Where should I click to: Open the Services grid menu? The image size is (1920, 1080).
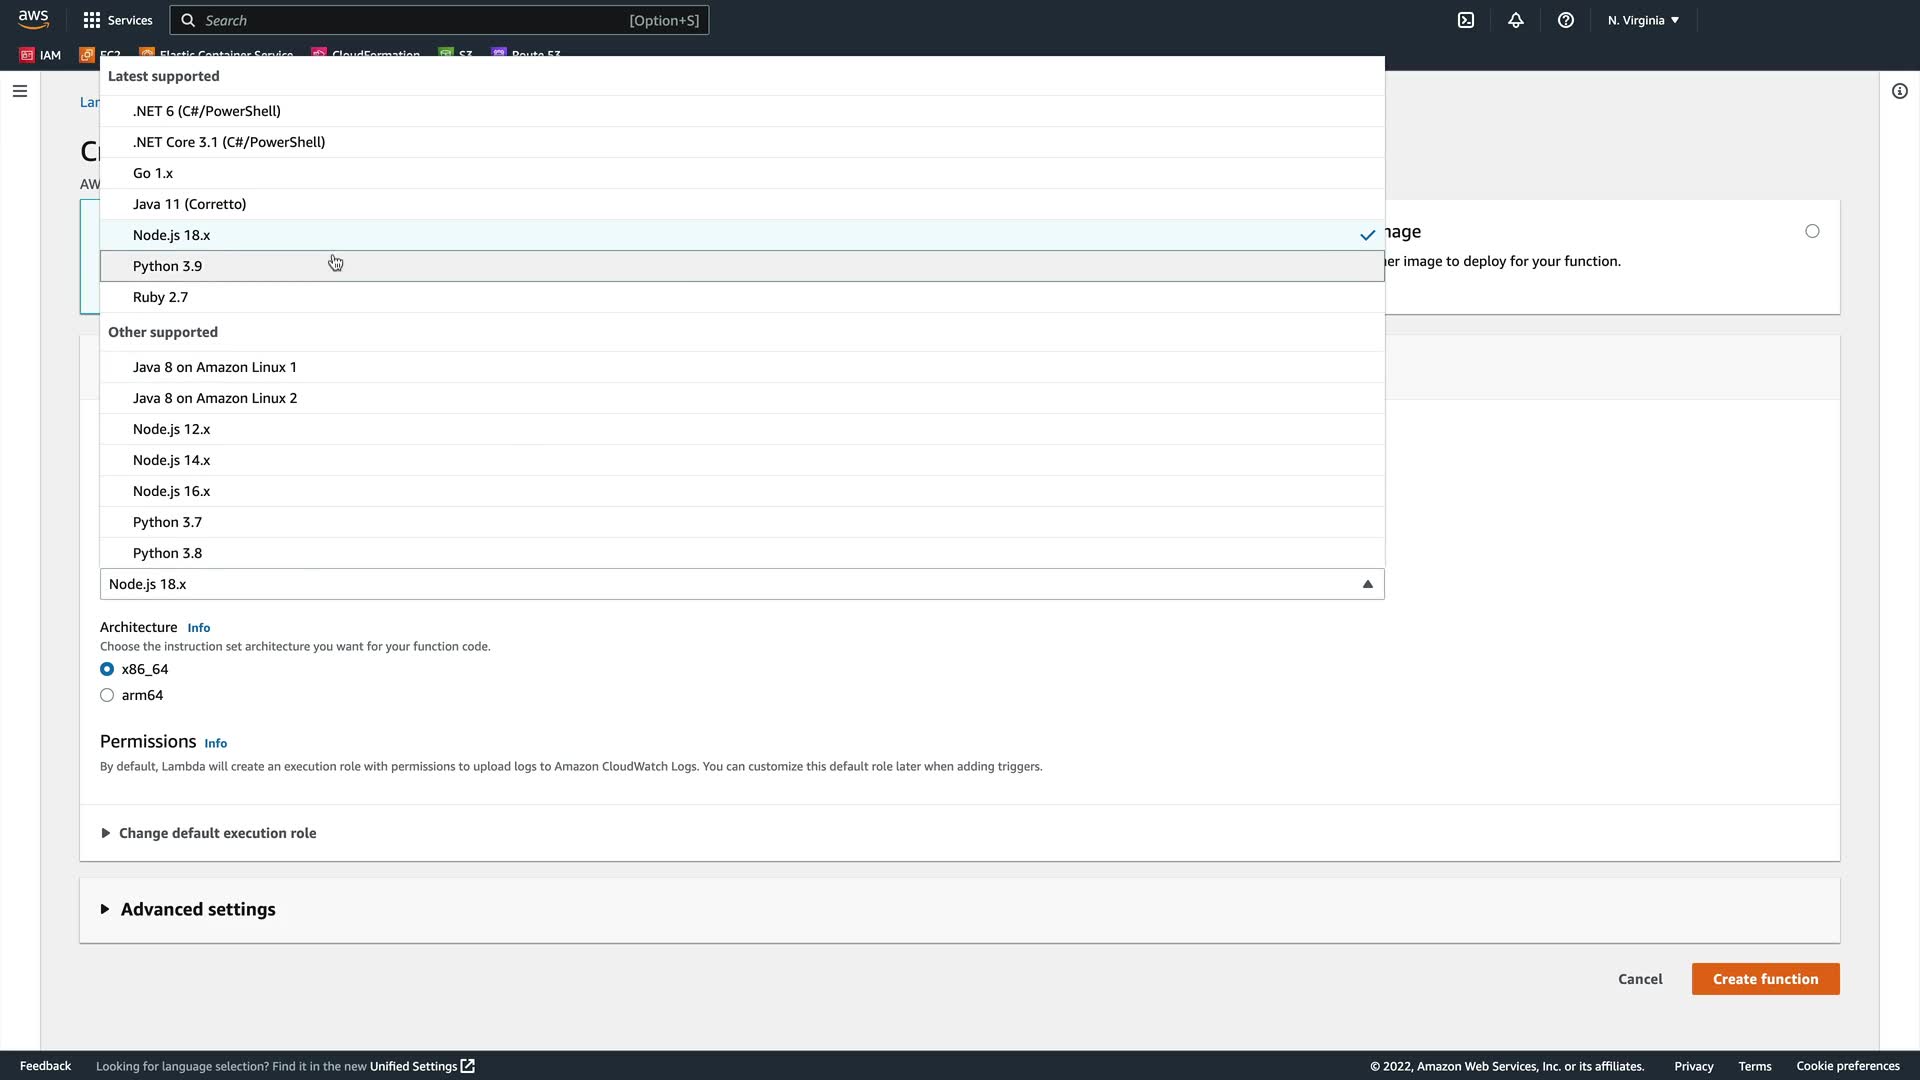[118, 20]
